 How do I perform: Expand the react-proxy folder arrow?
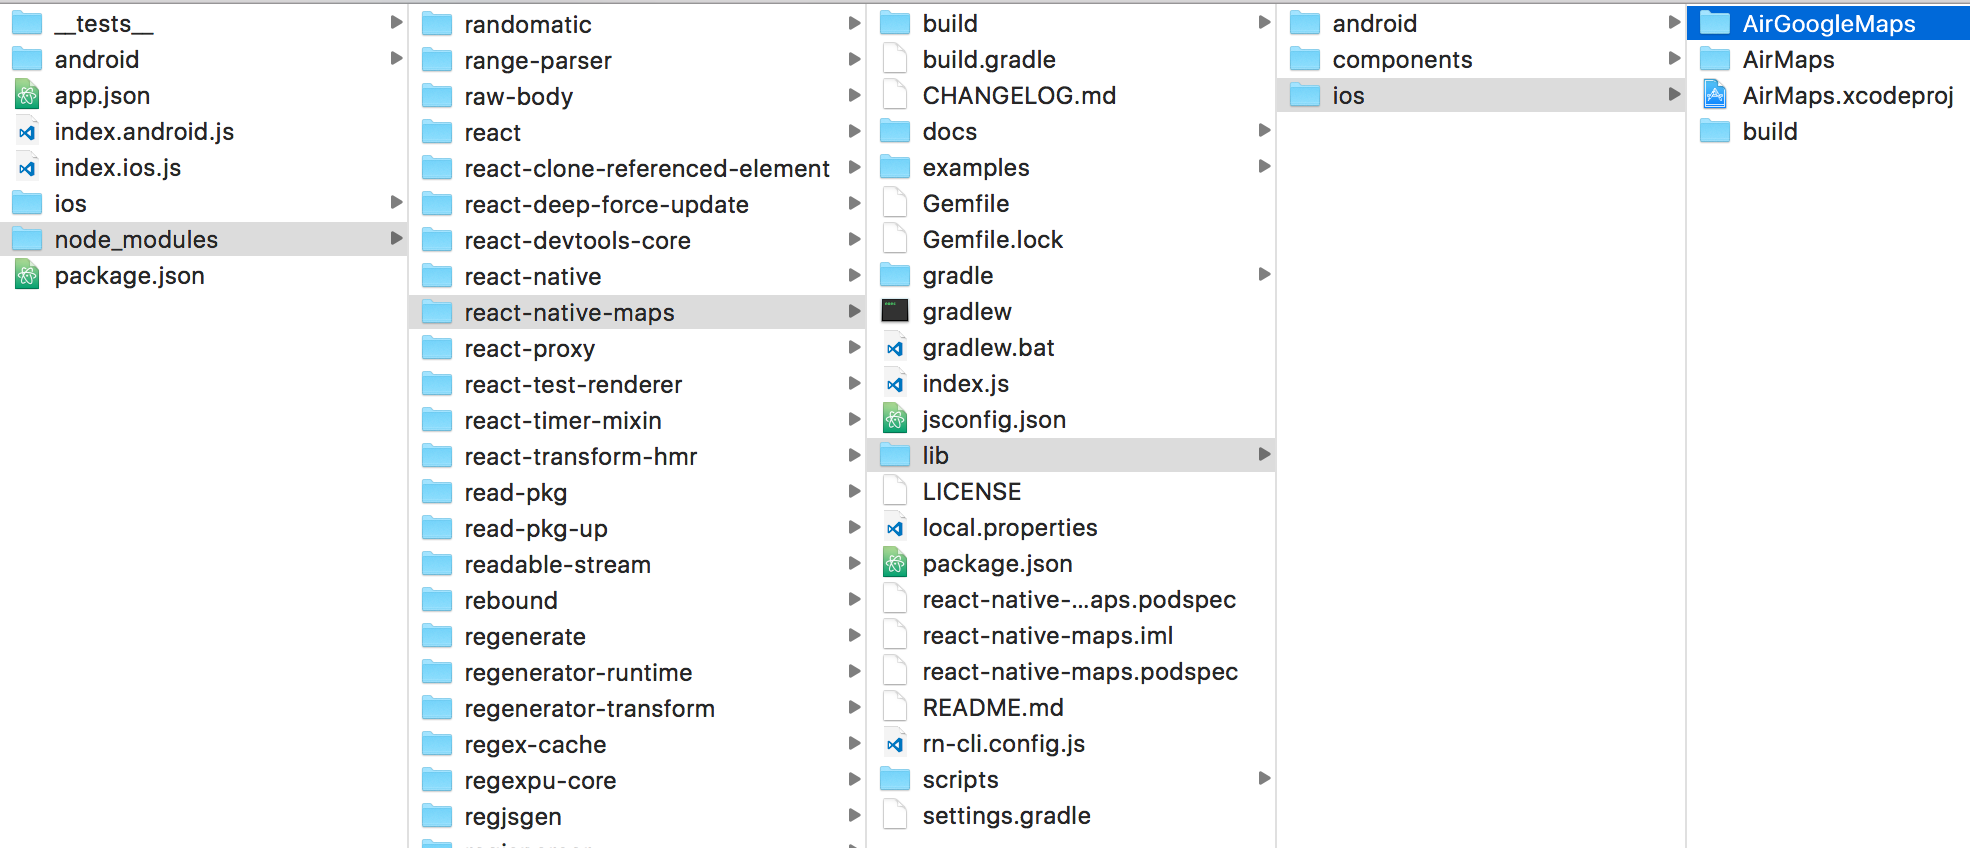(854, 347)
